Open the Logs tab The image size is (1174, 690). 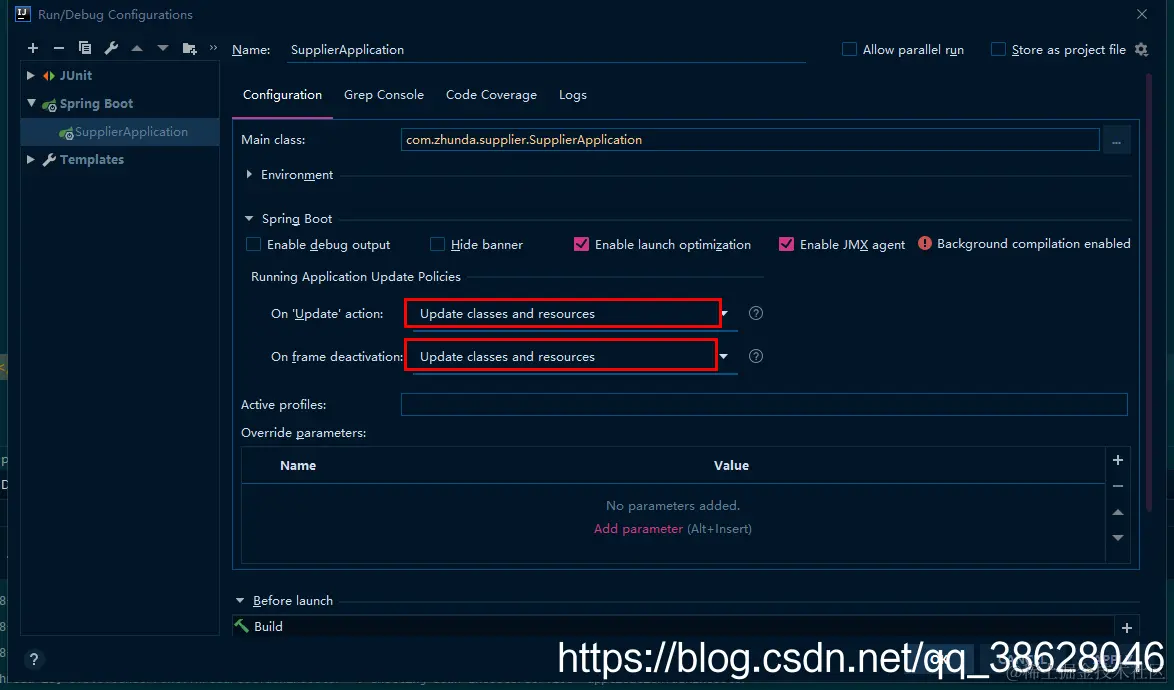(x=573, y=95)
